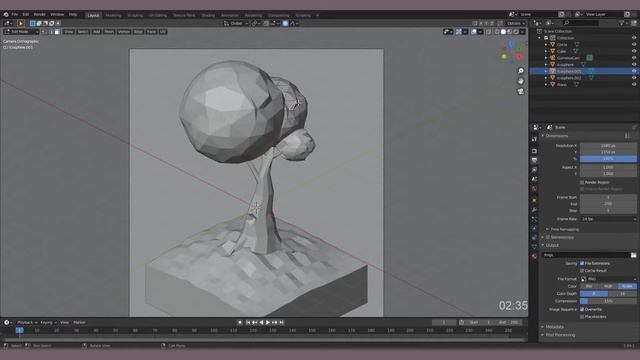Toggle the camera view icon

tap(520, 91)
